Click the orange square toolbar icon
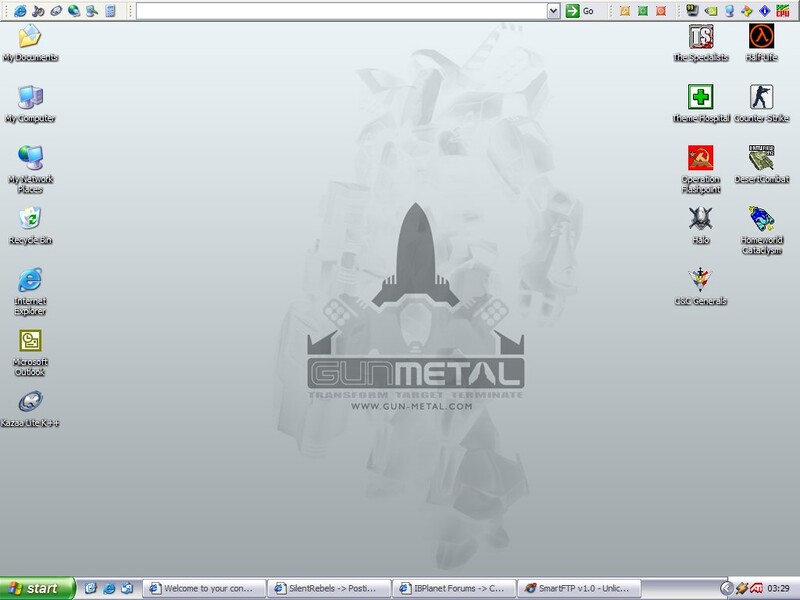The width and height of the screenshot is (800, 600). point(624,11)
